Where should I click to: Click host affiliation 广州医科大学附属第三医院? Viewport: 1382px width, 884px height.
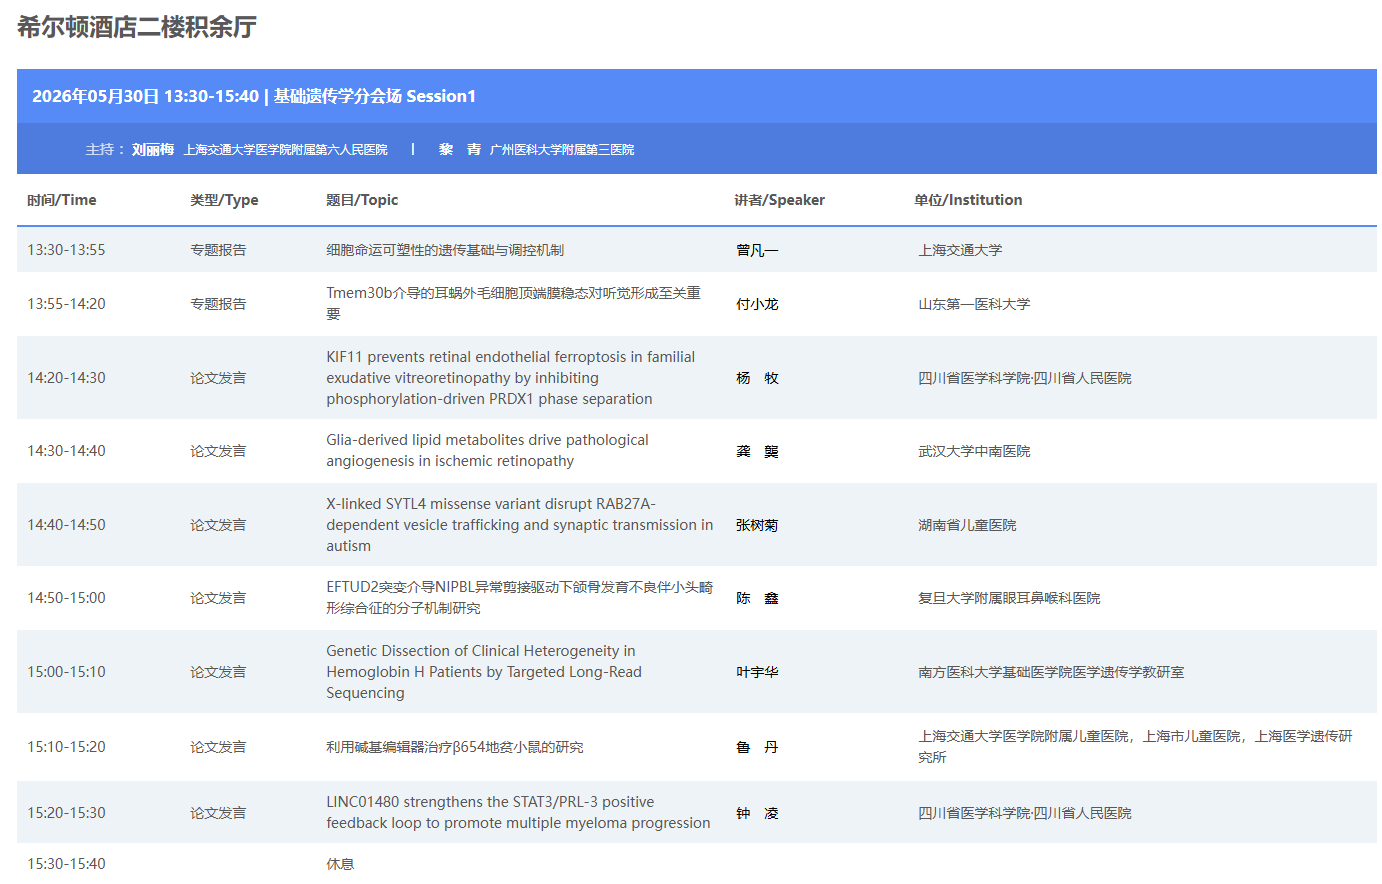click(562, 150)
